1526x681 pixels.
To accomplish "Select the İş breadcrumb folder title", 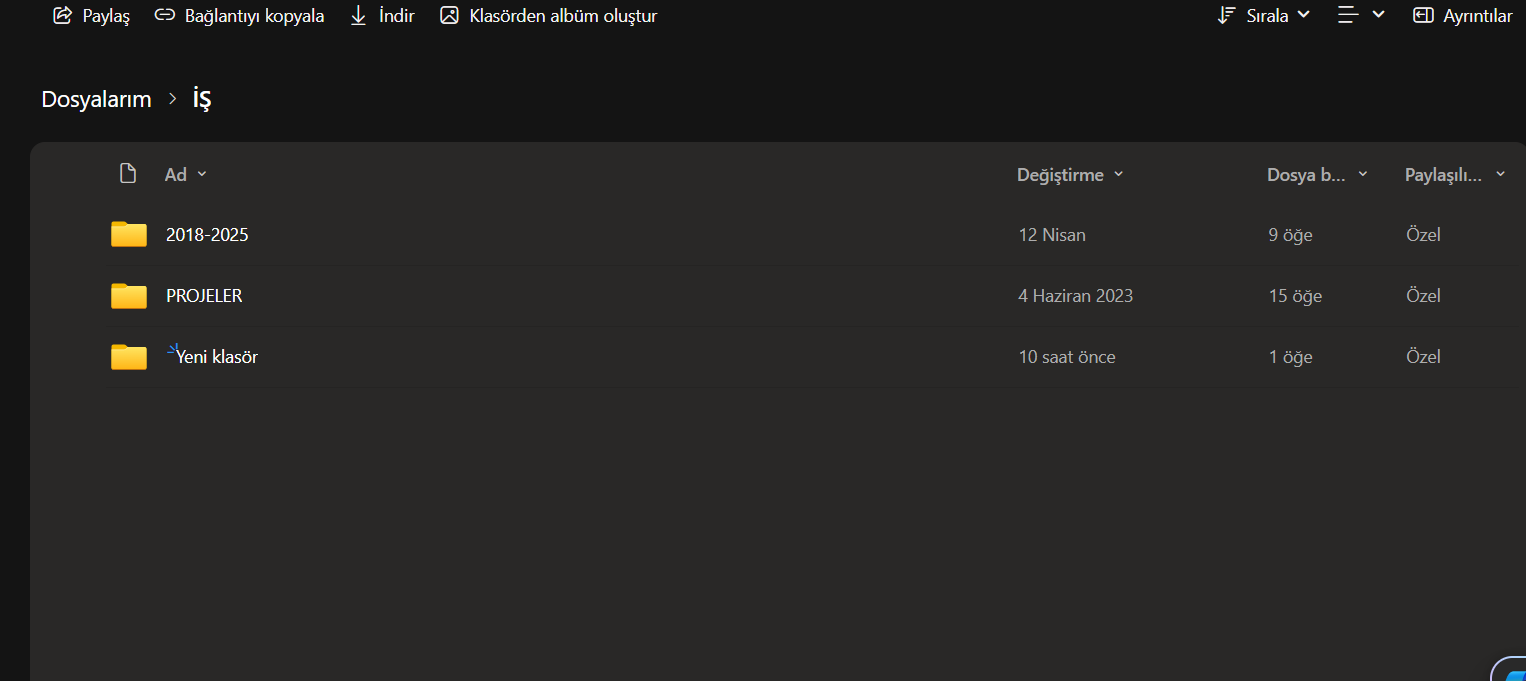I will (202, 98).
